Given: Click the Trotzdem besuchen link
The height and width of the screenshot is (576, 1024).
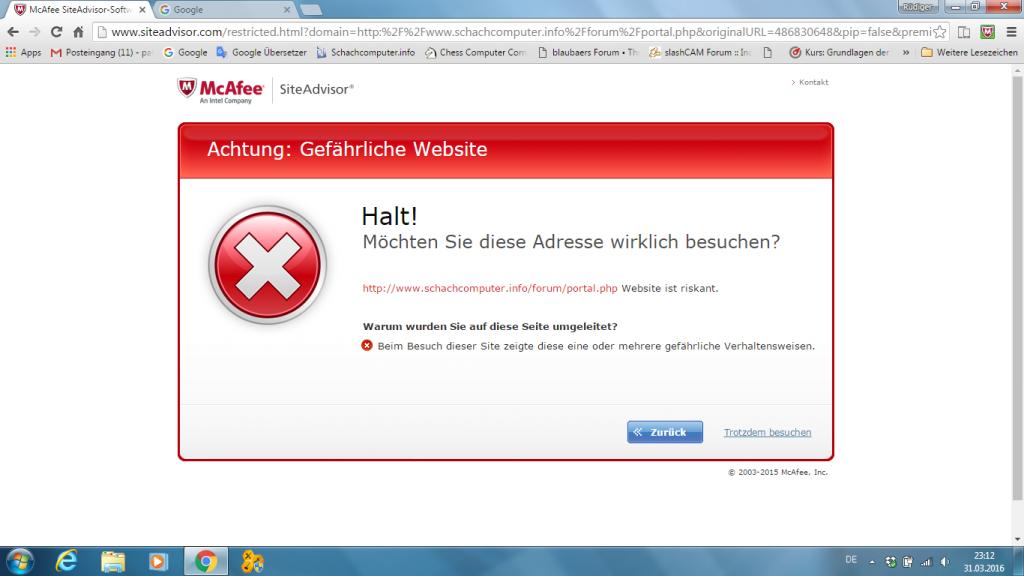Looking at the screenshot, I should (767, 432).
